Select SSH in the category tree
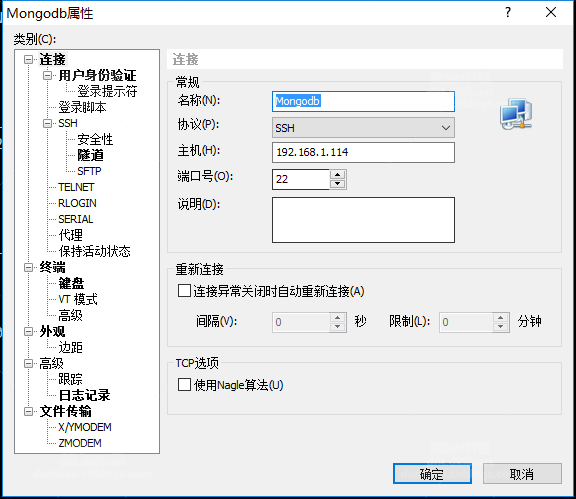This screenshot has width=576, height=499. (x=68, y=123)
